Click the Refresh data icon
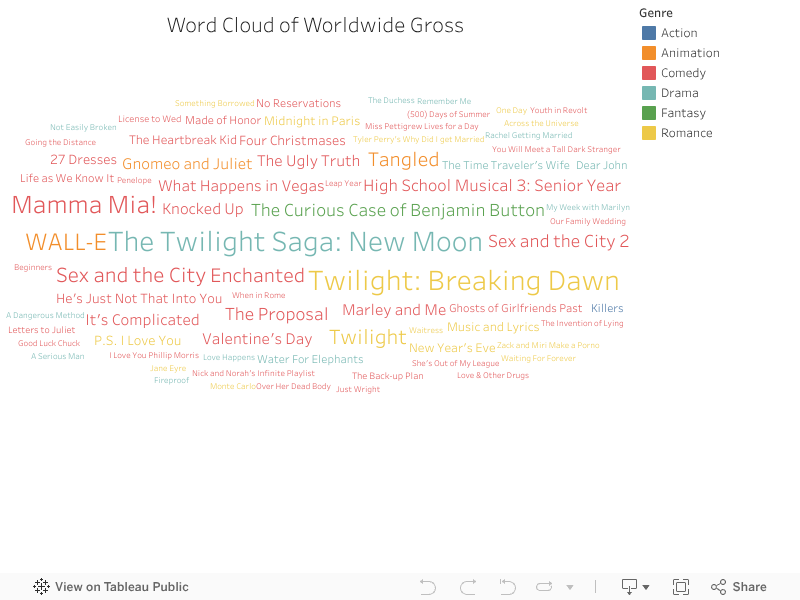The image size is (800, 600). tap(544, 587)
